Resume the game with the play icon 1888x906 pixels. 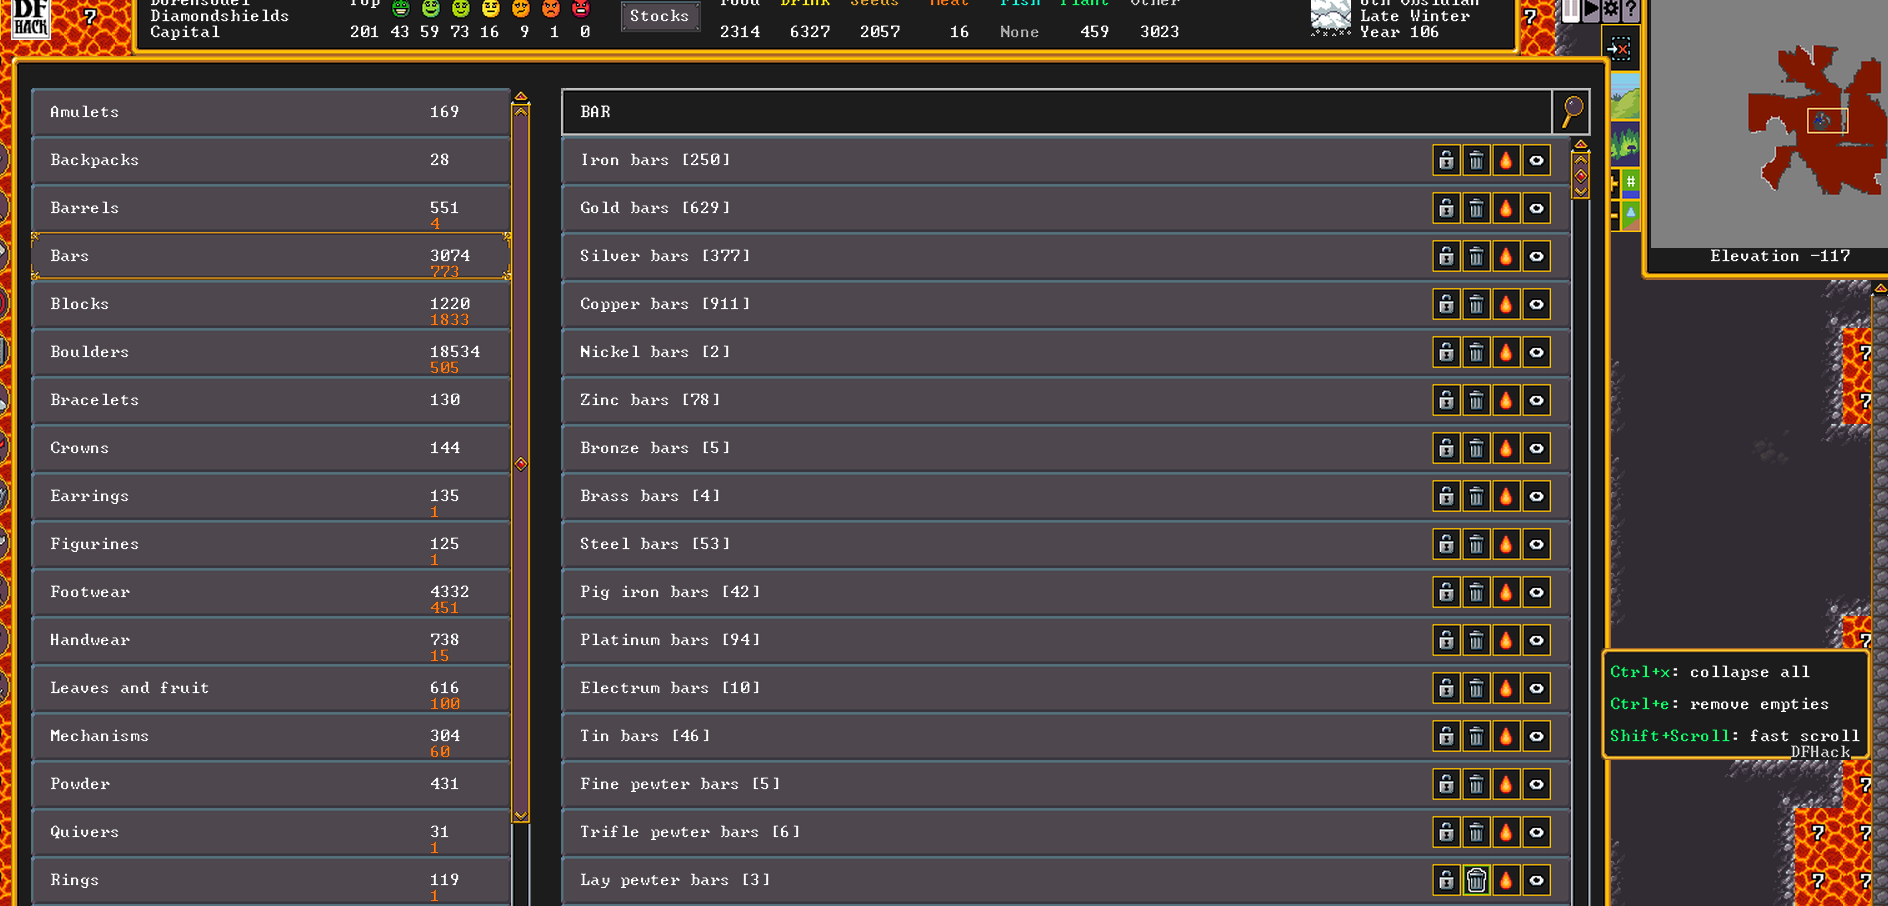(x=1590, y=10)
